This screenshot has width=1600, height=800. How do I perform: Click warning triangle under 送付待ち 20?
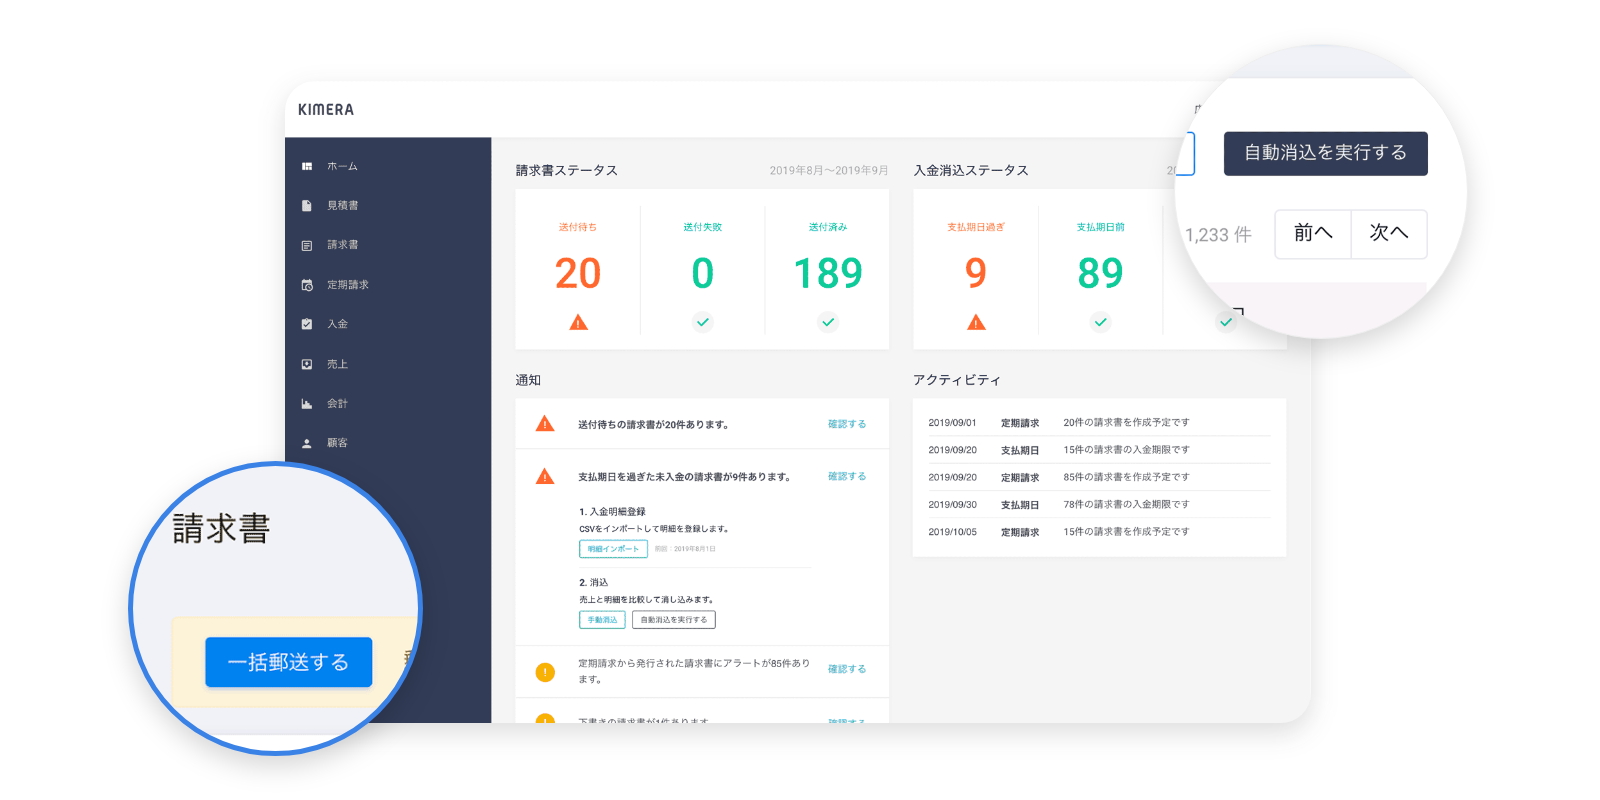point(578,322)
